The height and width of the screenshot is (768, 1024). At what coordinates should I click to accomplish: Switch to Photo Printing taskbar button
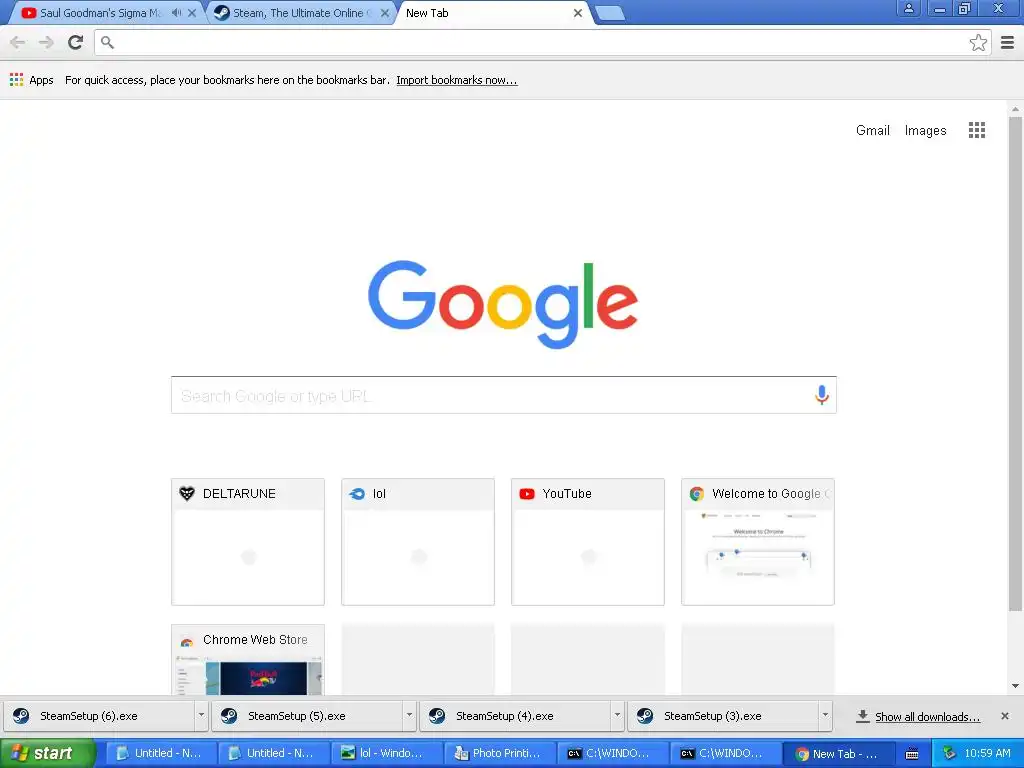click(x=498, y=753)
